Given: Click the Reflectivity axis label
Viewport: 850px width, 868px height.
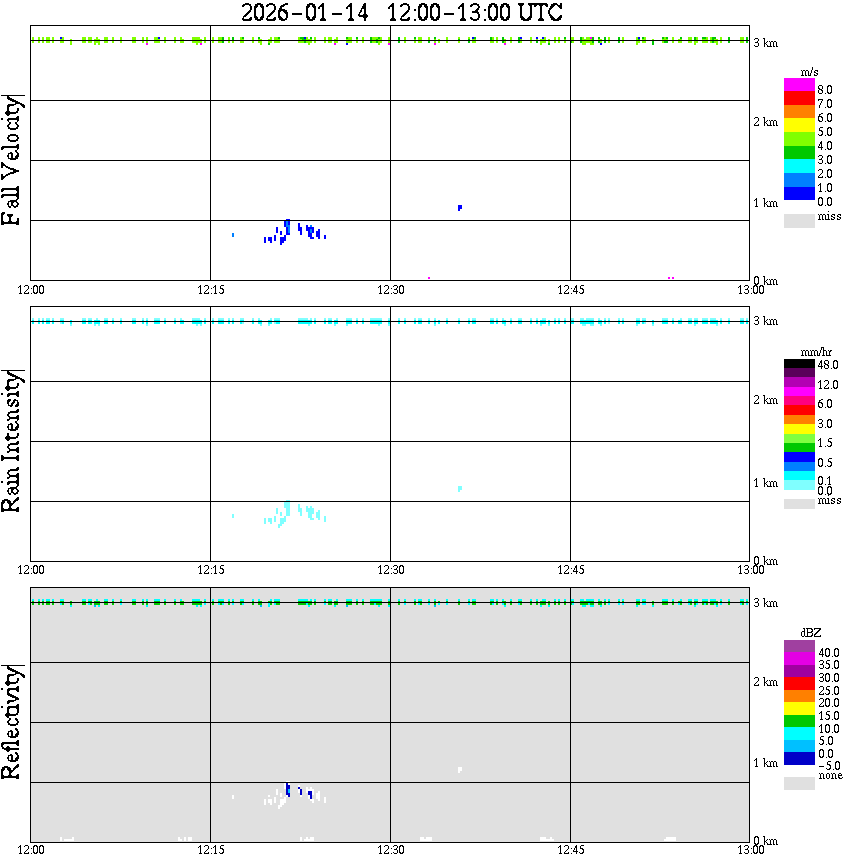Looking at the screenshot, I should (x=12, y=722).
